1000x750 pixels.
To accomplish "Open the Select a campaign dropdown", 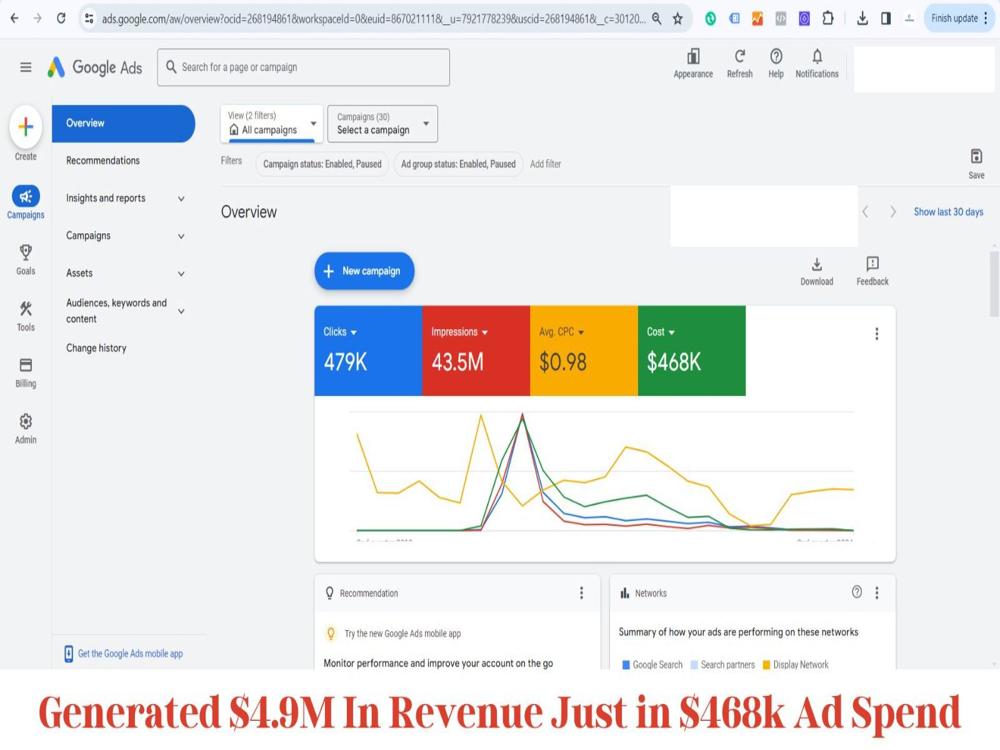I will coord(382,124).
